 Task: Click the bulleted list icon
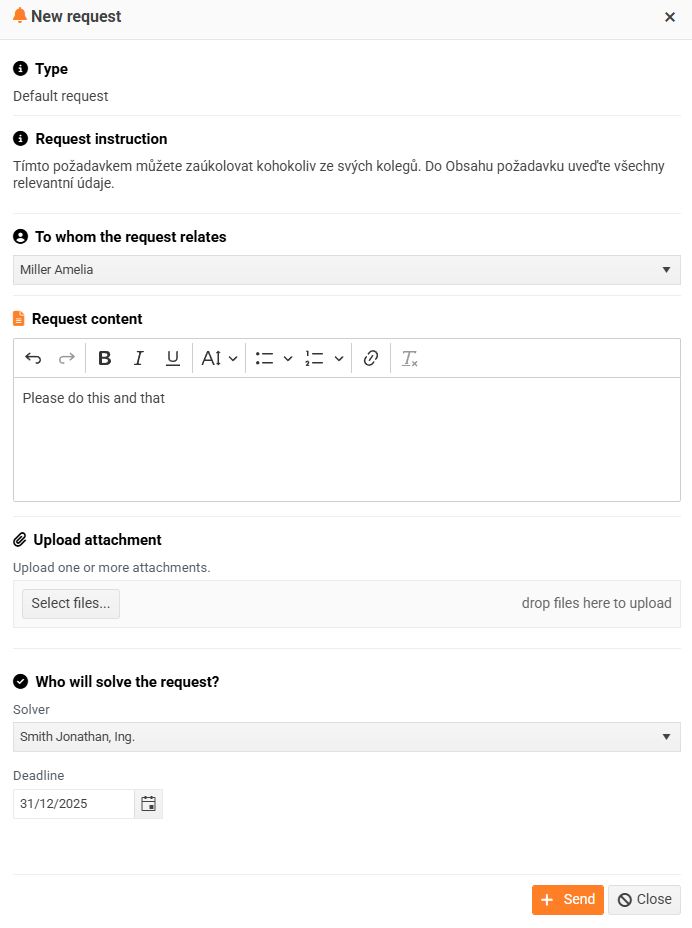pos(265,358)
